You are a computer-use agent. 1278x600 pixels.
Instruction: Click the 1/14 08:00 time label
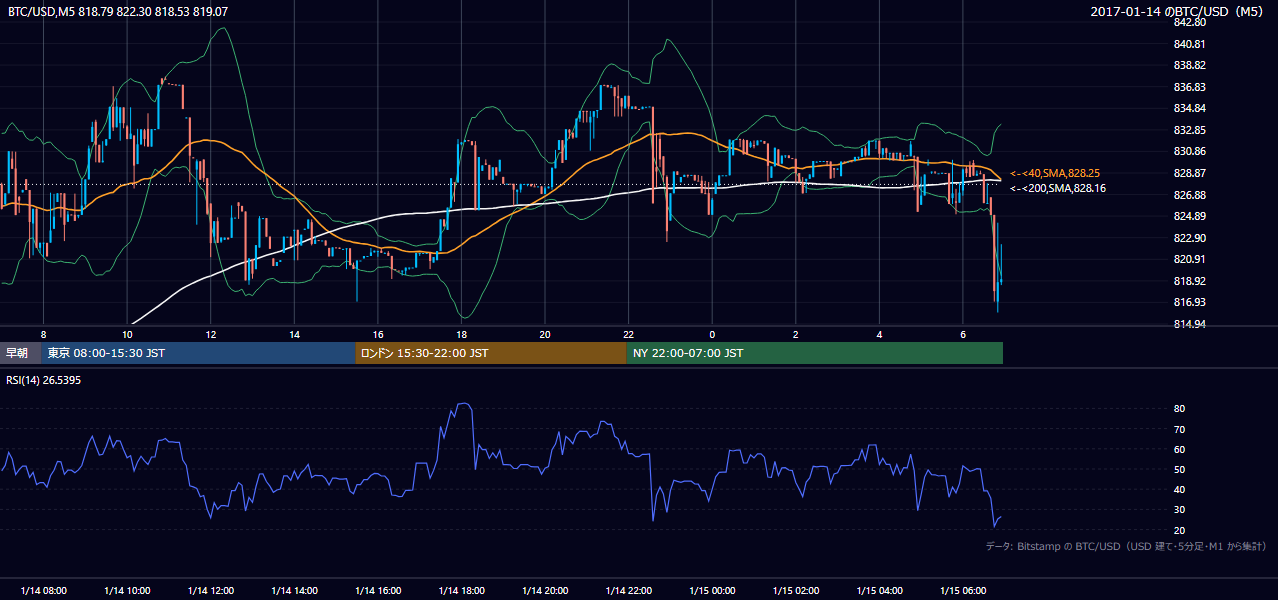(x=43, y=590)
